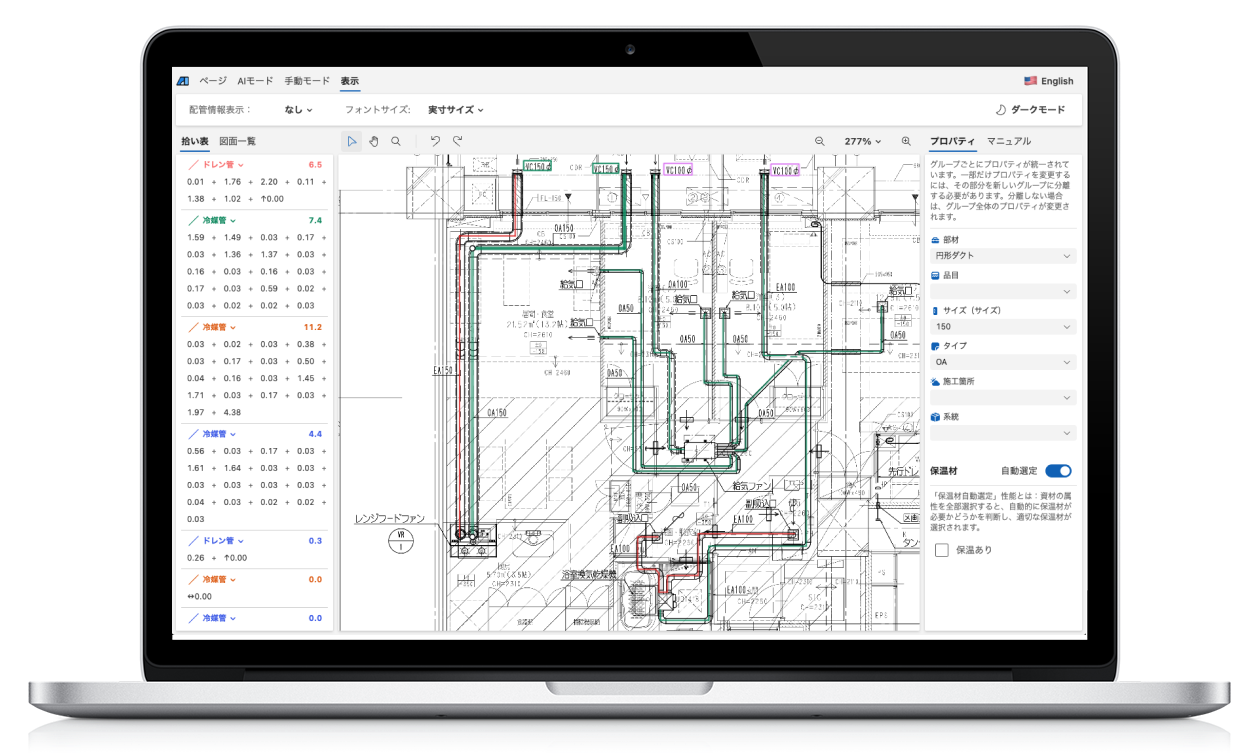Check the 保温あり checkbox

tap(942, 550)
